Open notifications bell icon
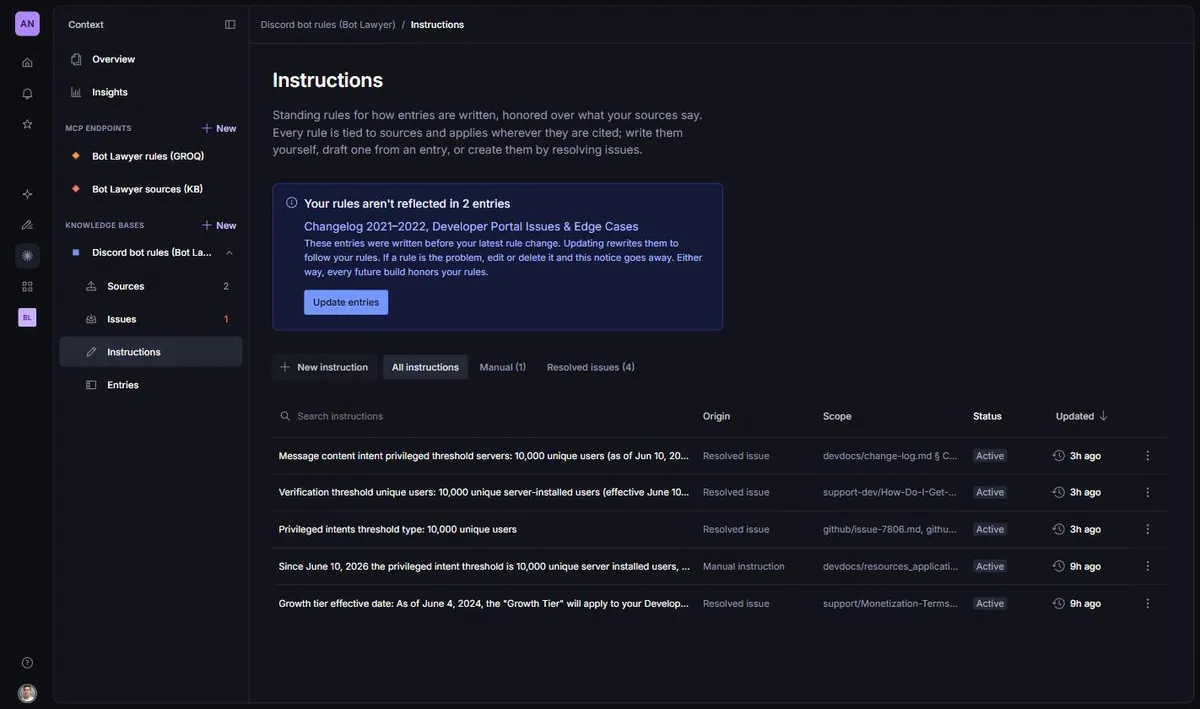This screenshot has width=1200, height=709. [x=27, y=93]
